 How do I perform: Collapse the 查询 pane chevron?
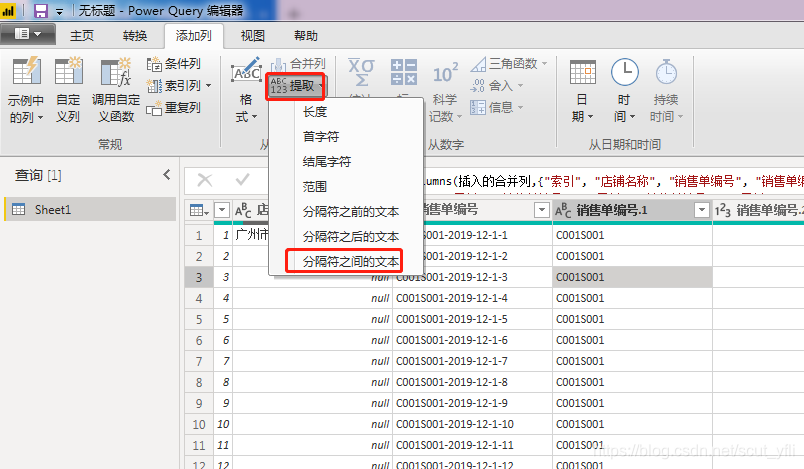(x=167, y=175)
